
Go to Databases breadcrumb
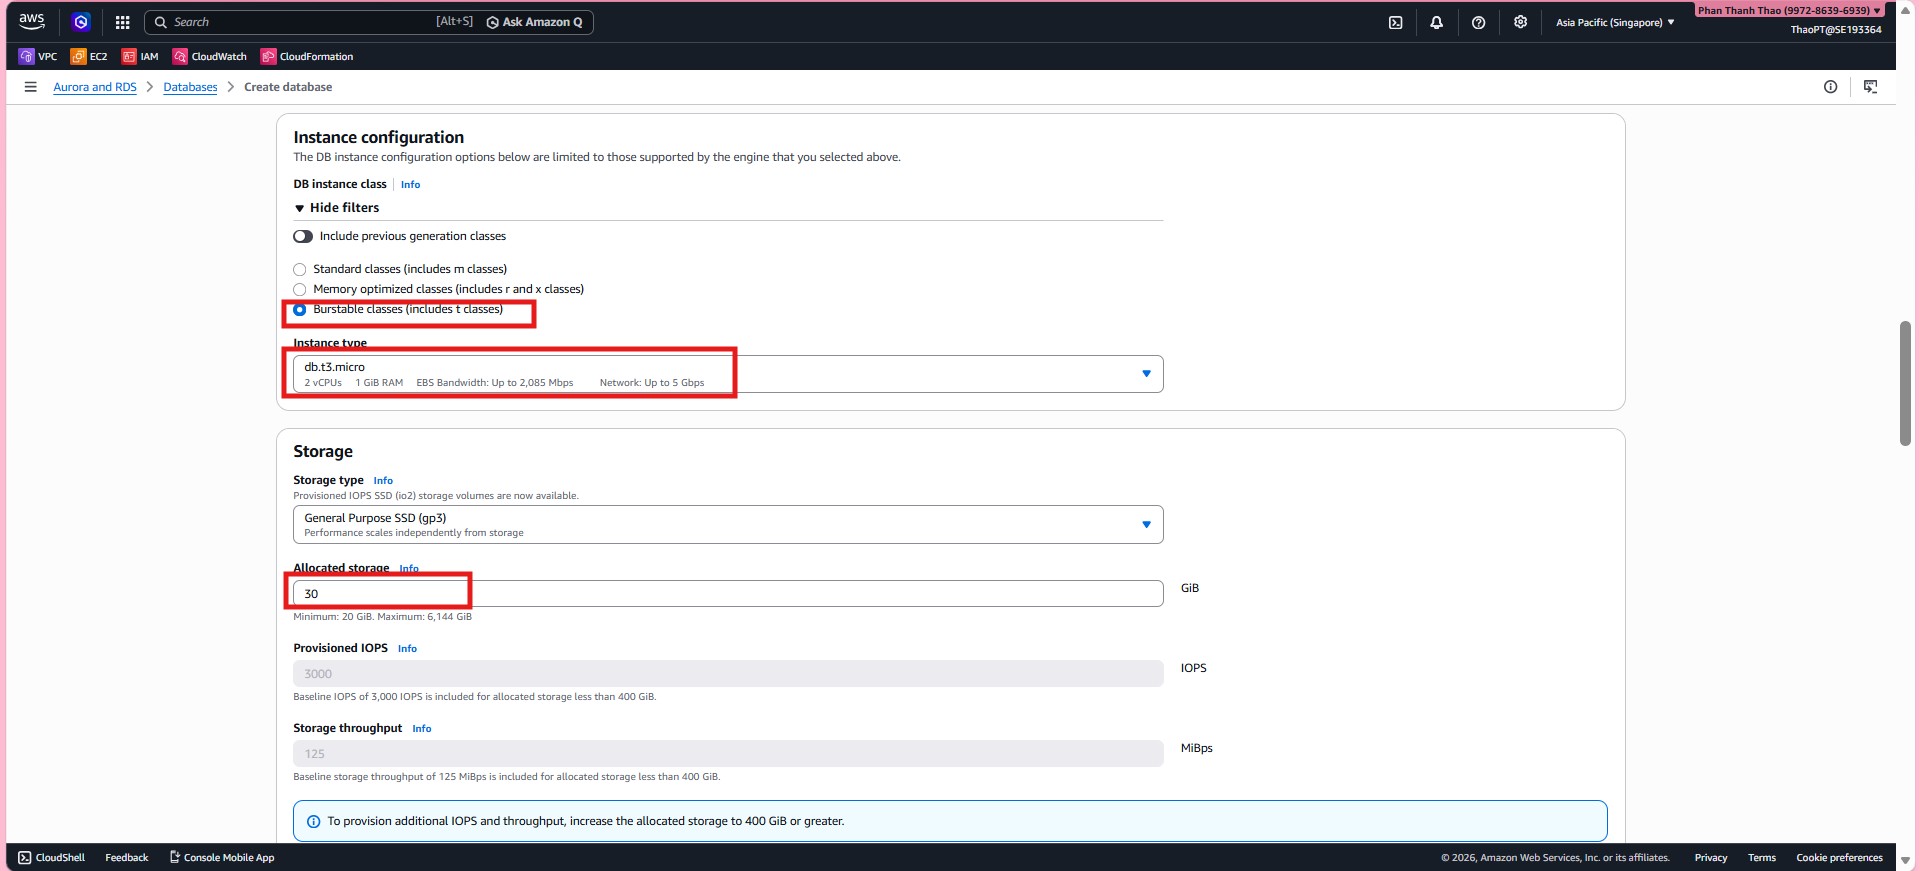[190, 87]
